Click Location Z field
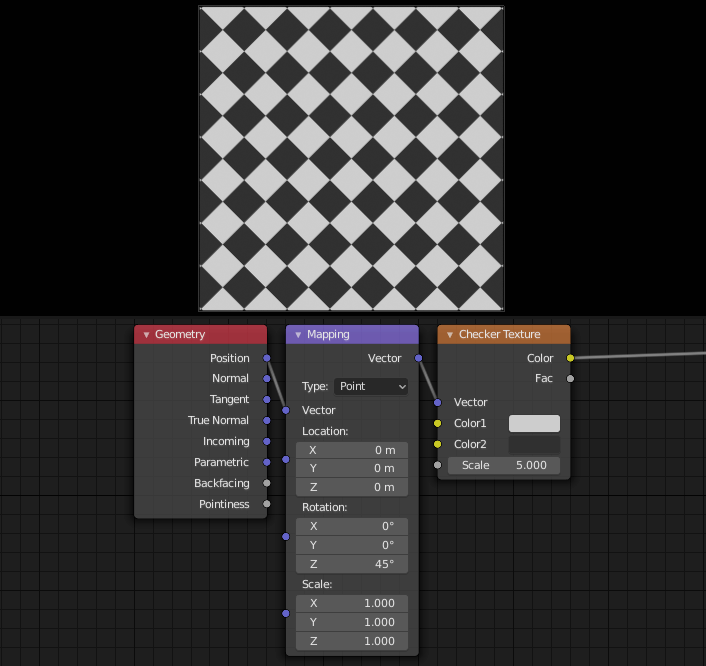 (x=352, y=487)
